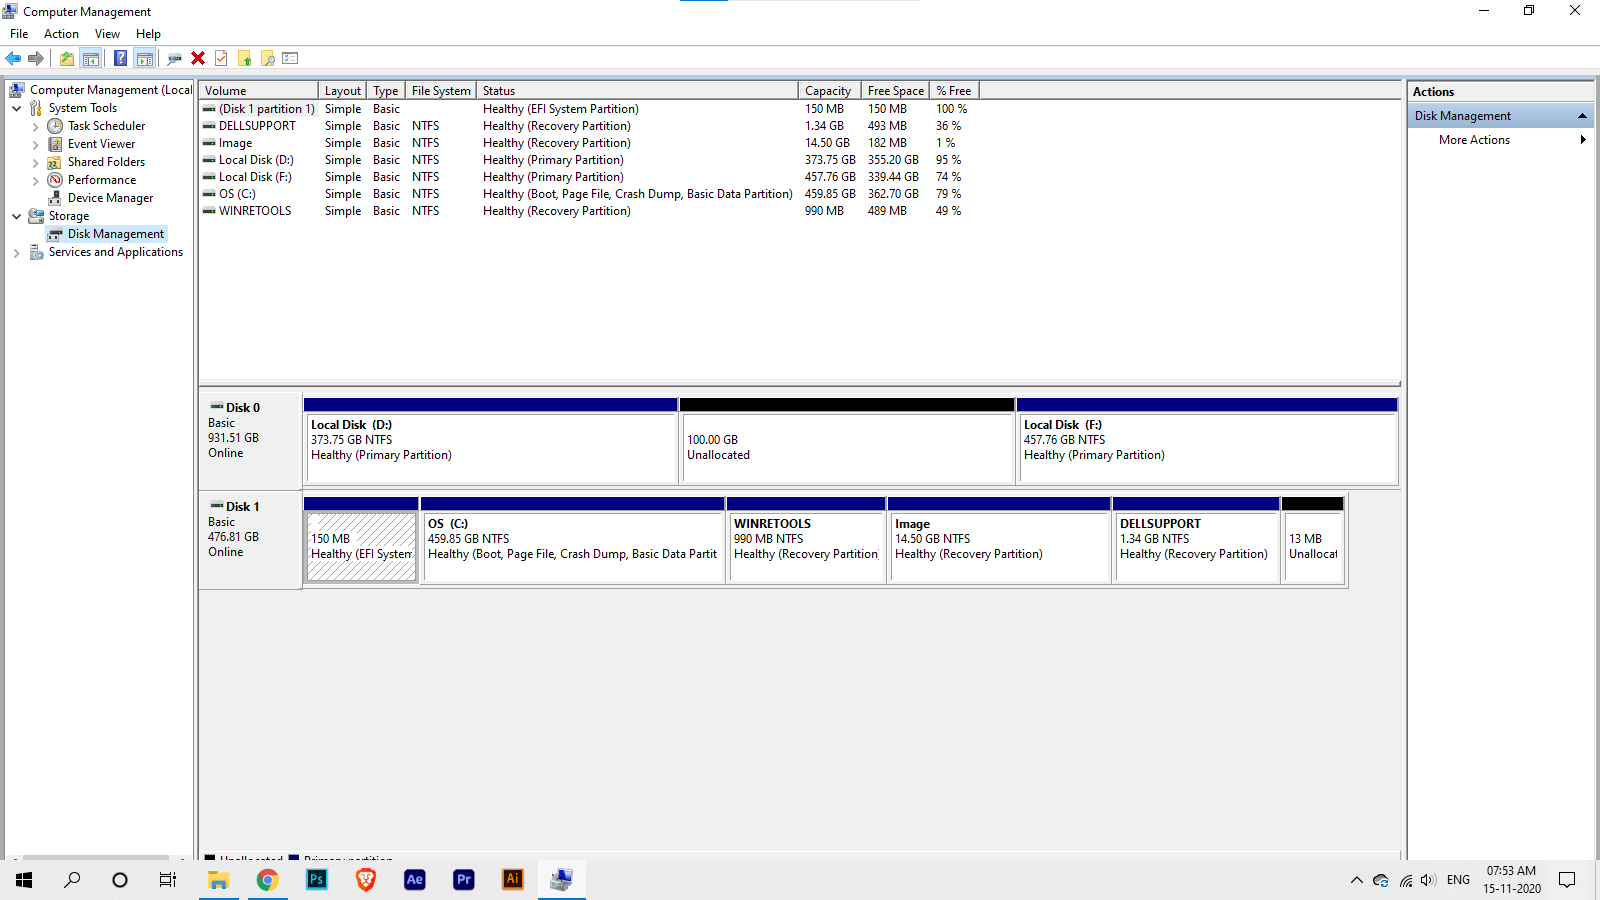Open Disk Management from the taskbar
Screen dimensions: 1600x900
coord(561,880)
